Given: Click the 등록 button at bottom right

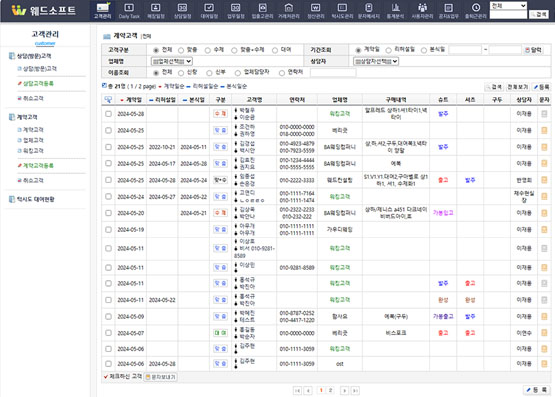Looking at the screenshot, I should [537, 390].
